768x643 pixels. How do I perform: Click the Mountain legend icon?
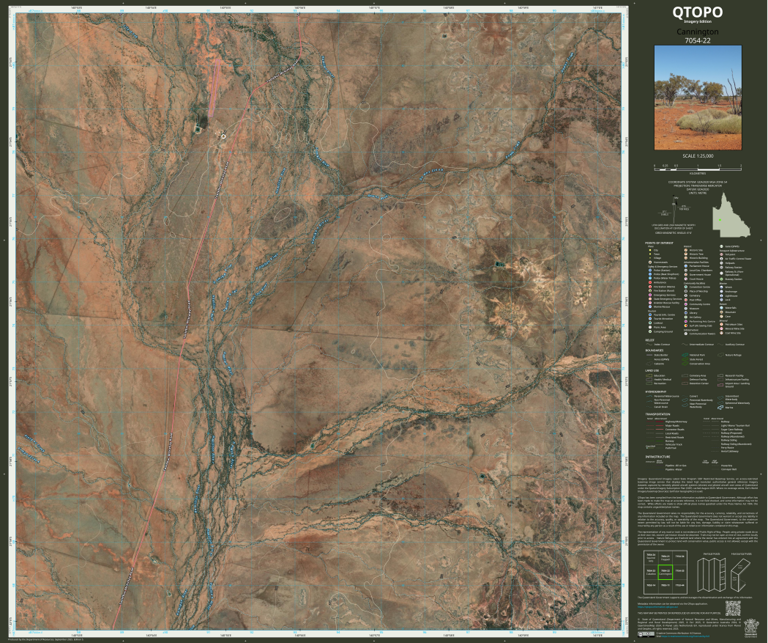tap(721, 312)
